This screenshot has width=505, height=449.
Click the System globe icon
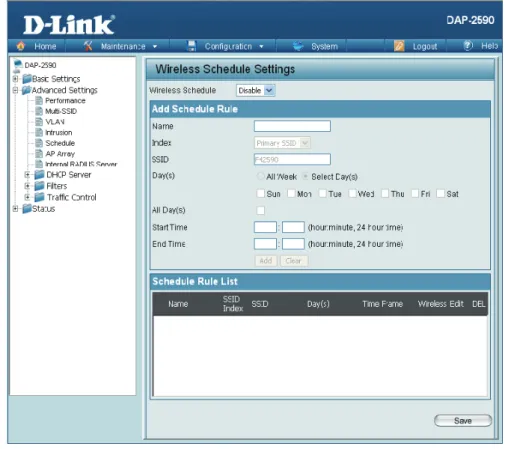[298, 46]
